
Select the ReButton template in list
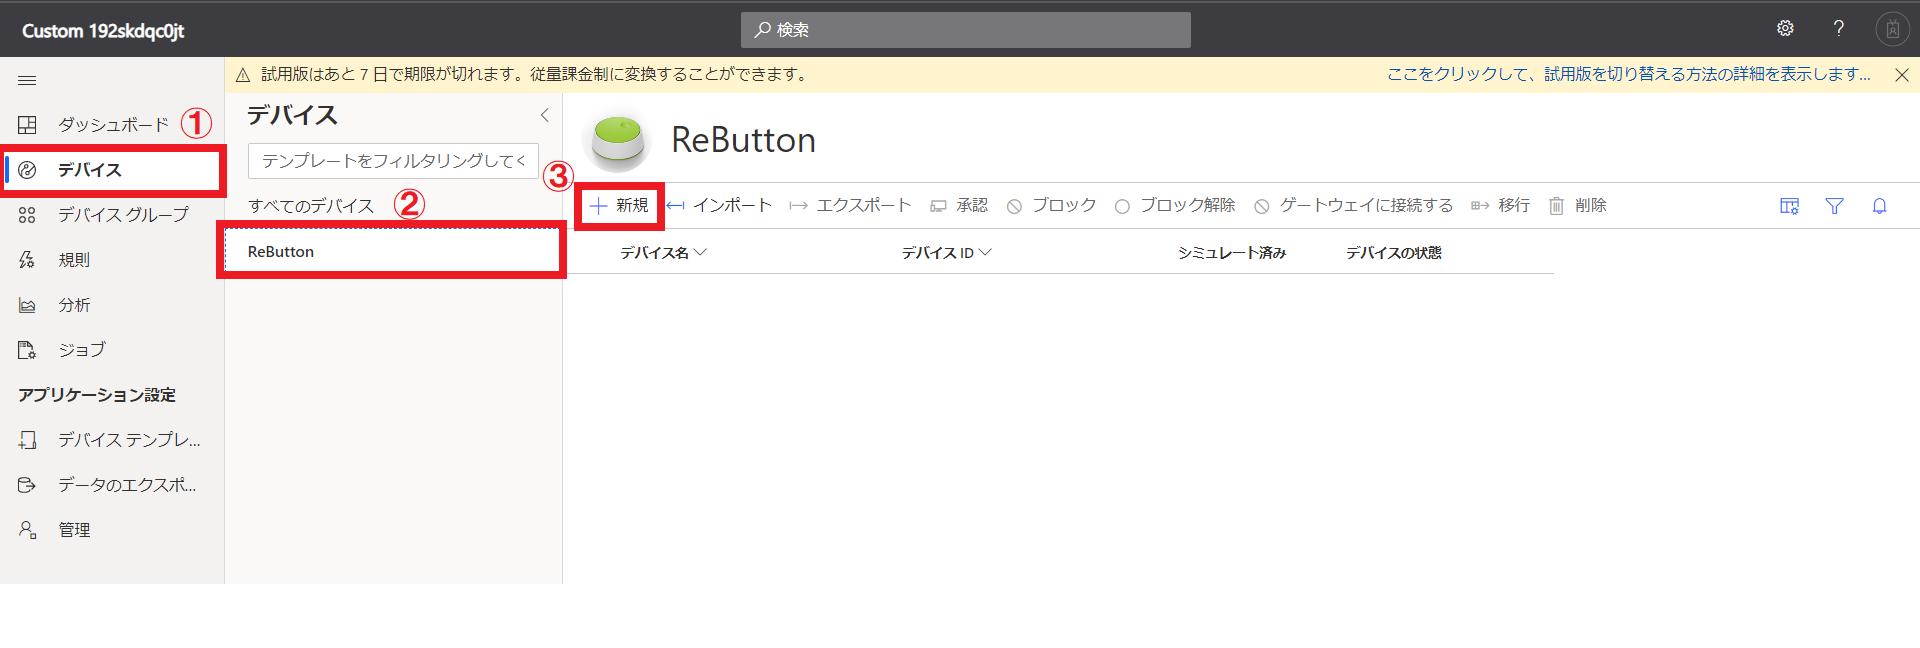(x=392, y=252)
